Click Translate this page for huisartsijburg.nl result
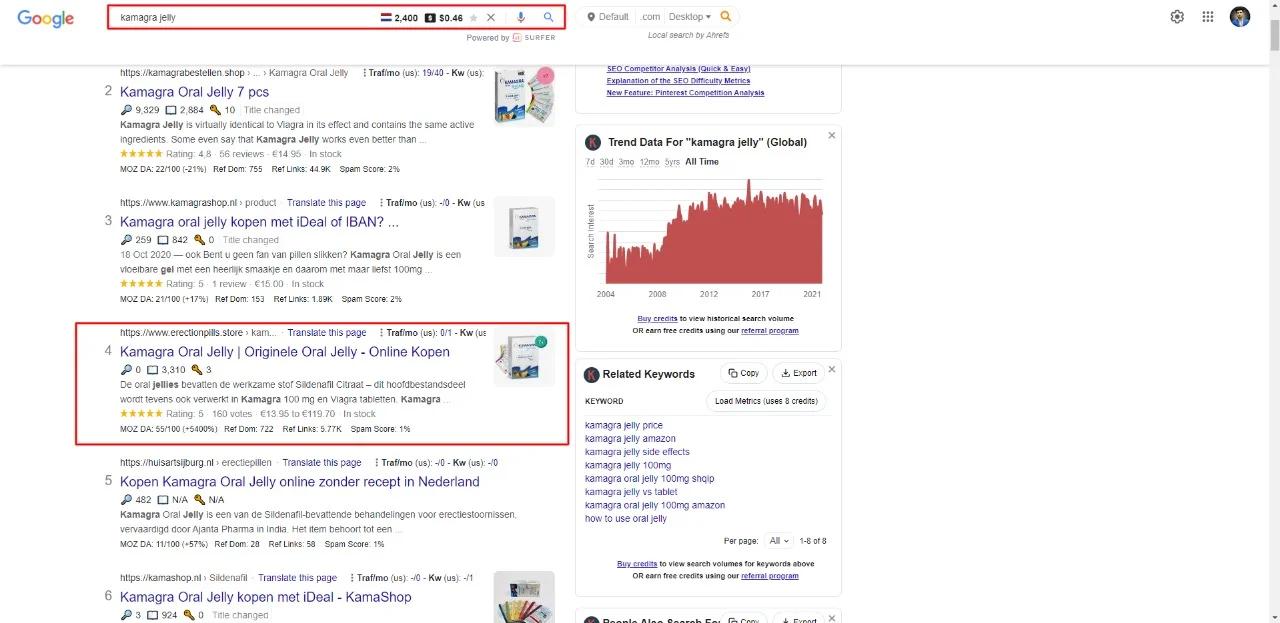 (322, 463)
